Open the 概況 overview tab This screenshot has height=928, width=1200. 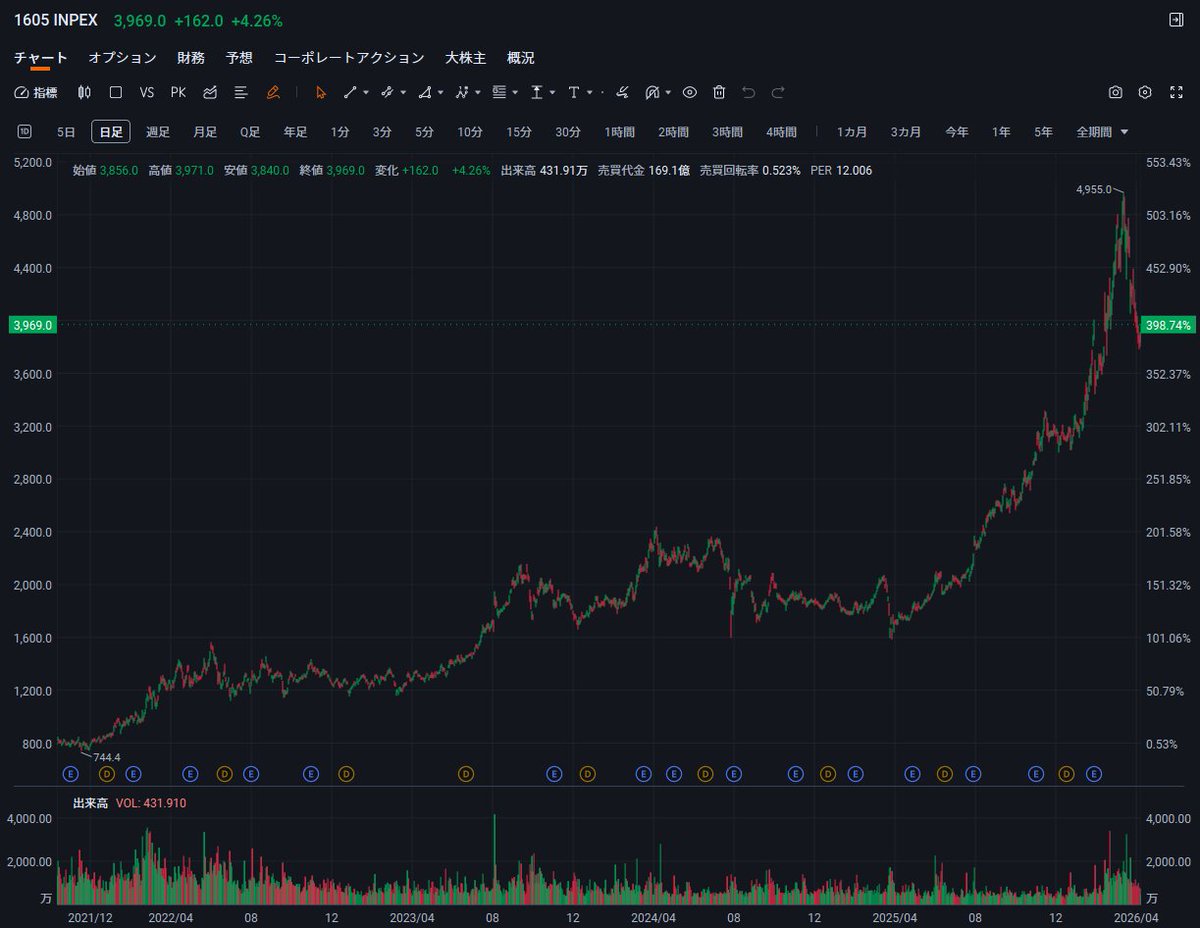pos(521,58)
